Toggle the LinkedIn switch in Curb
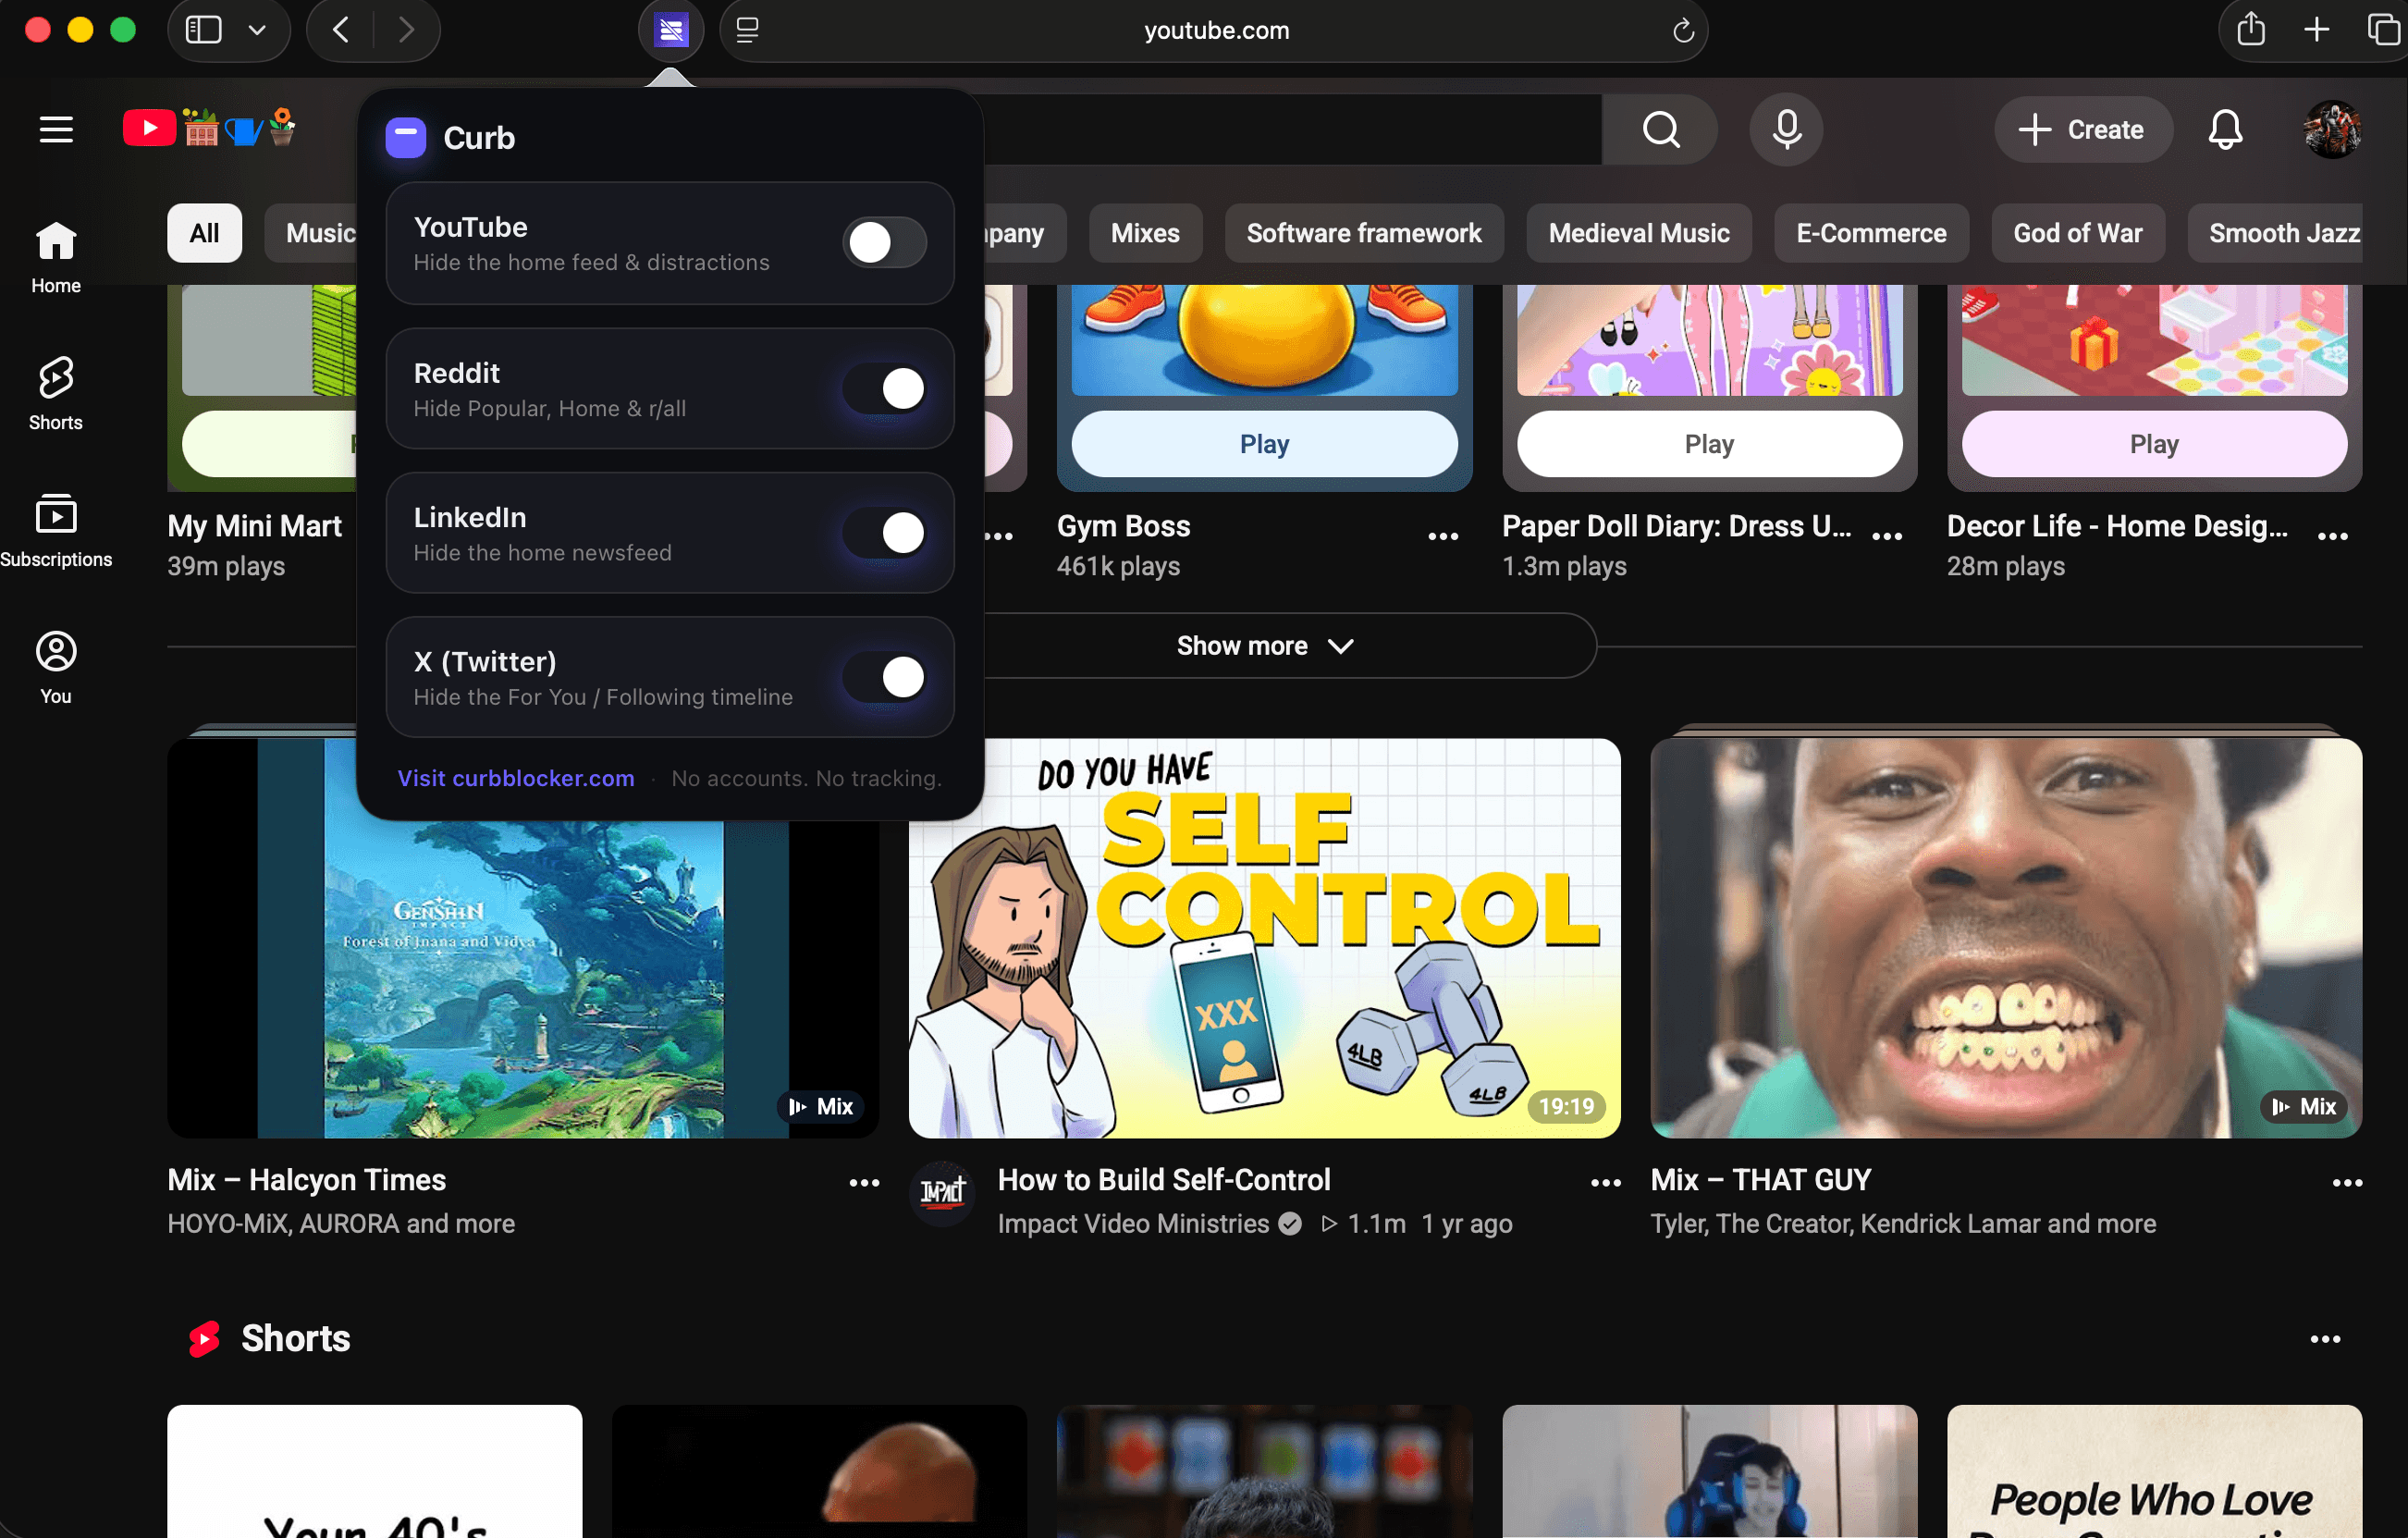 (x=884, y=533)
